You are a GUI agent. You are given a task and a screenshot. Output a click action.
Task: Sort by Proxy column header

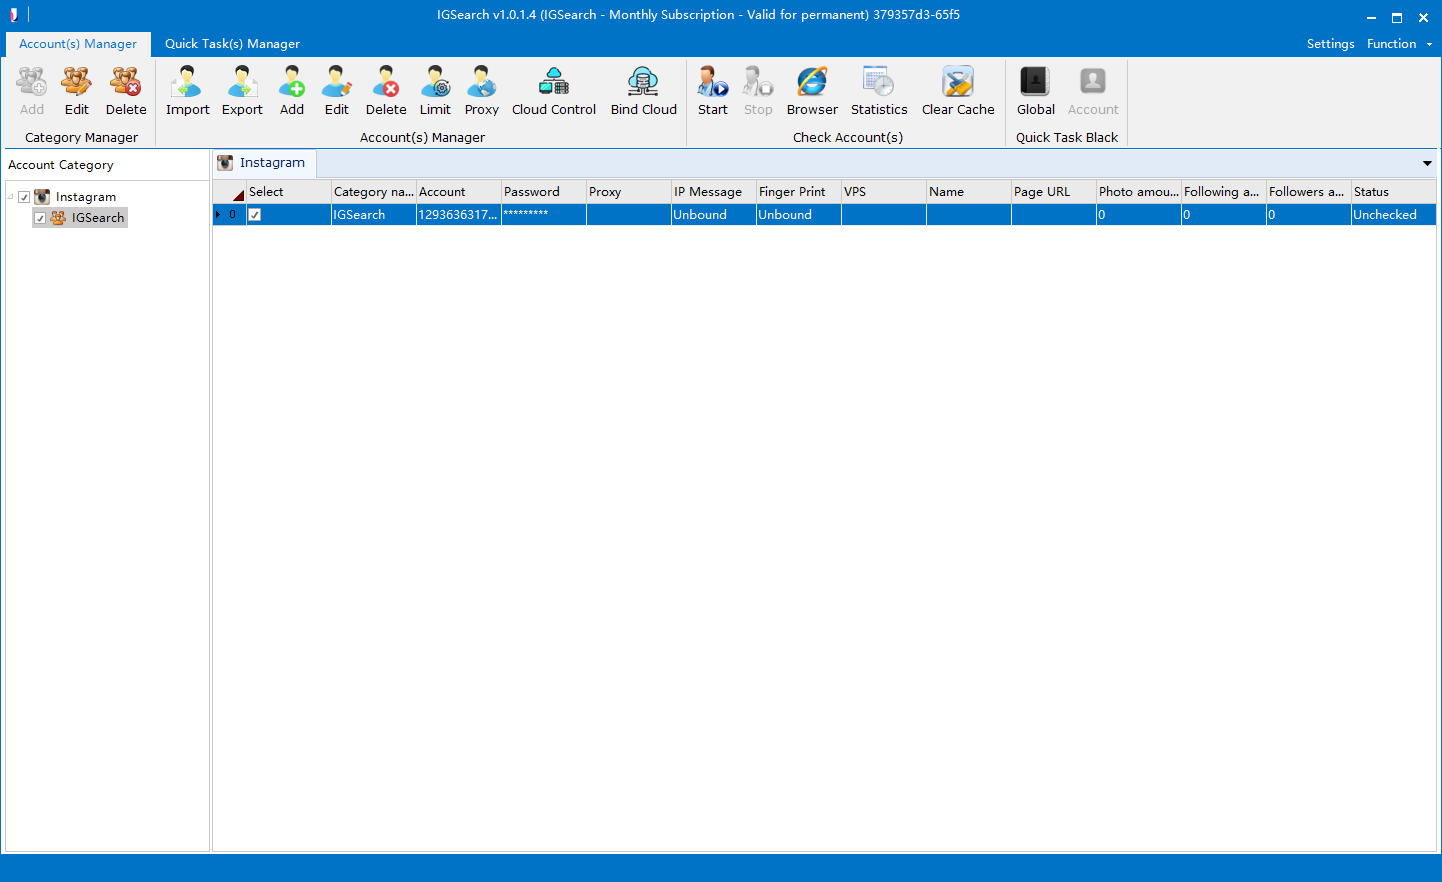pyautogui.click(x=628, y=192)
